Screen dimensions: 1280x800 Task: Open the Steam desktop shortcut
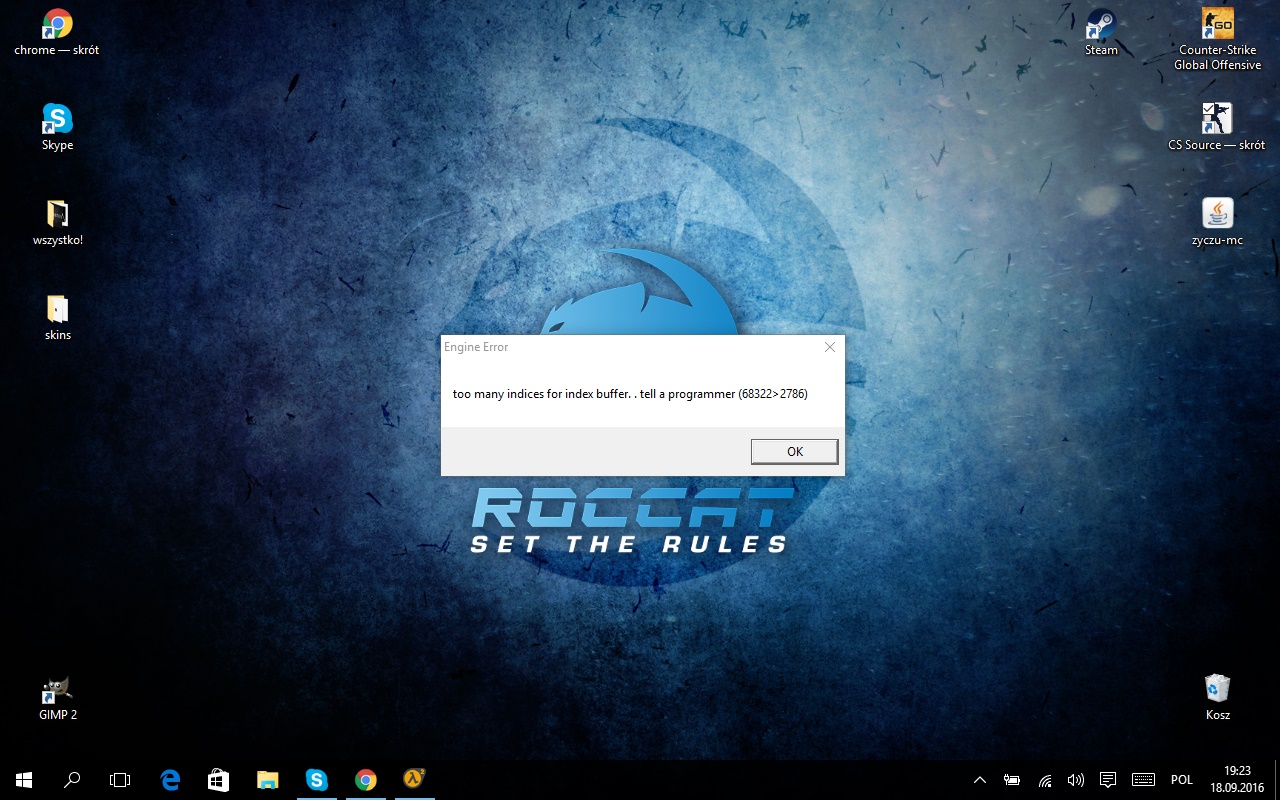1101,25
